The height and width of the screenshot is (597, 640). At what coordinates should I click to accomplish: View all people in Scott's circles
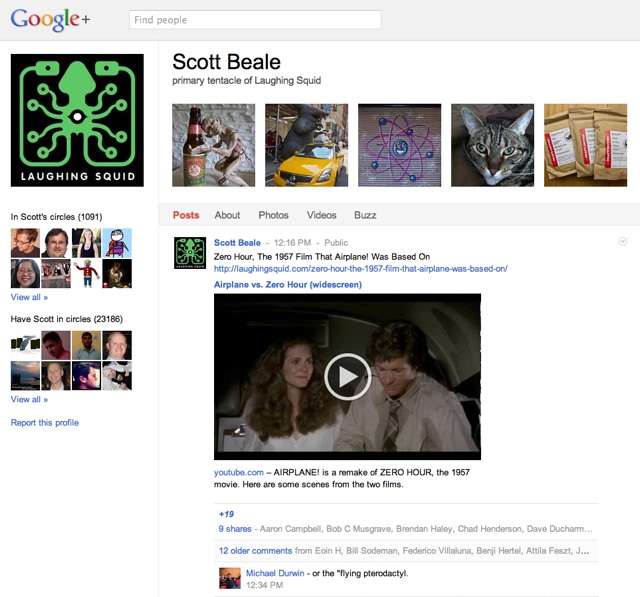click(x=29, y=297)
